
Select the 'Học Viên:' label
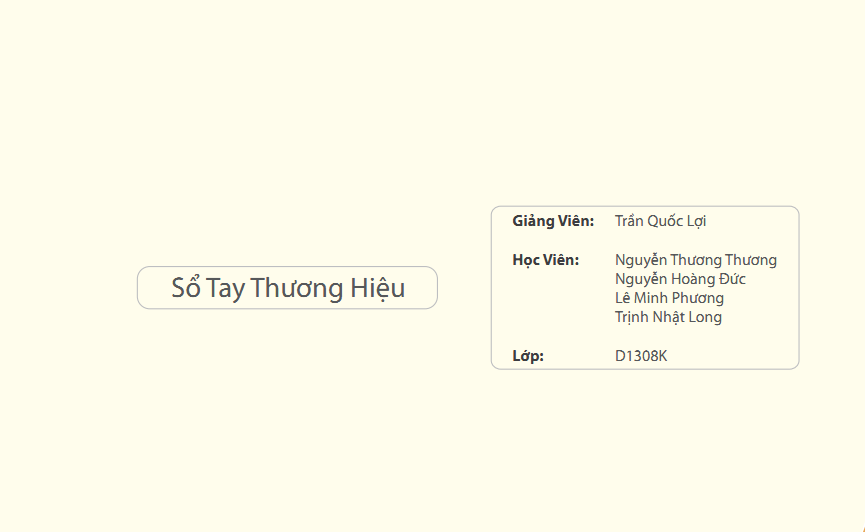(x=546, y=260)
